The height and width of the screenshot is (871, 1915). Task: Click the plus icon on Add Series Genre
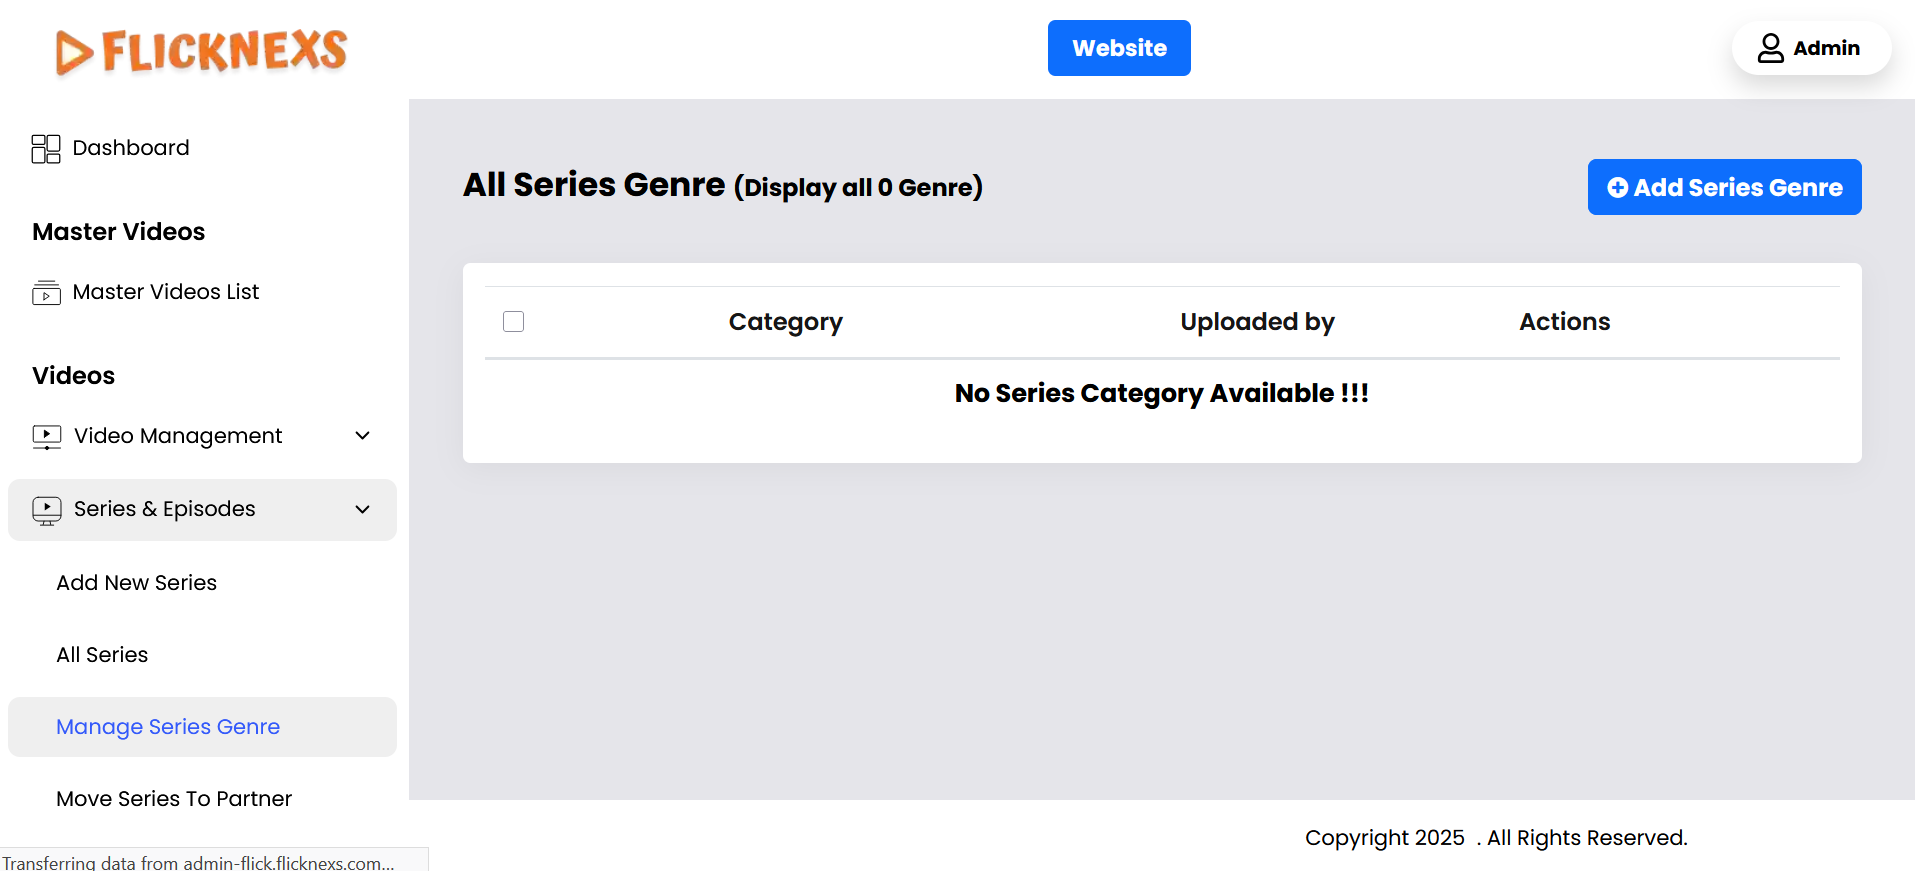pos(1617,188)
